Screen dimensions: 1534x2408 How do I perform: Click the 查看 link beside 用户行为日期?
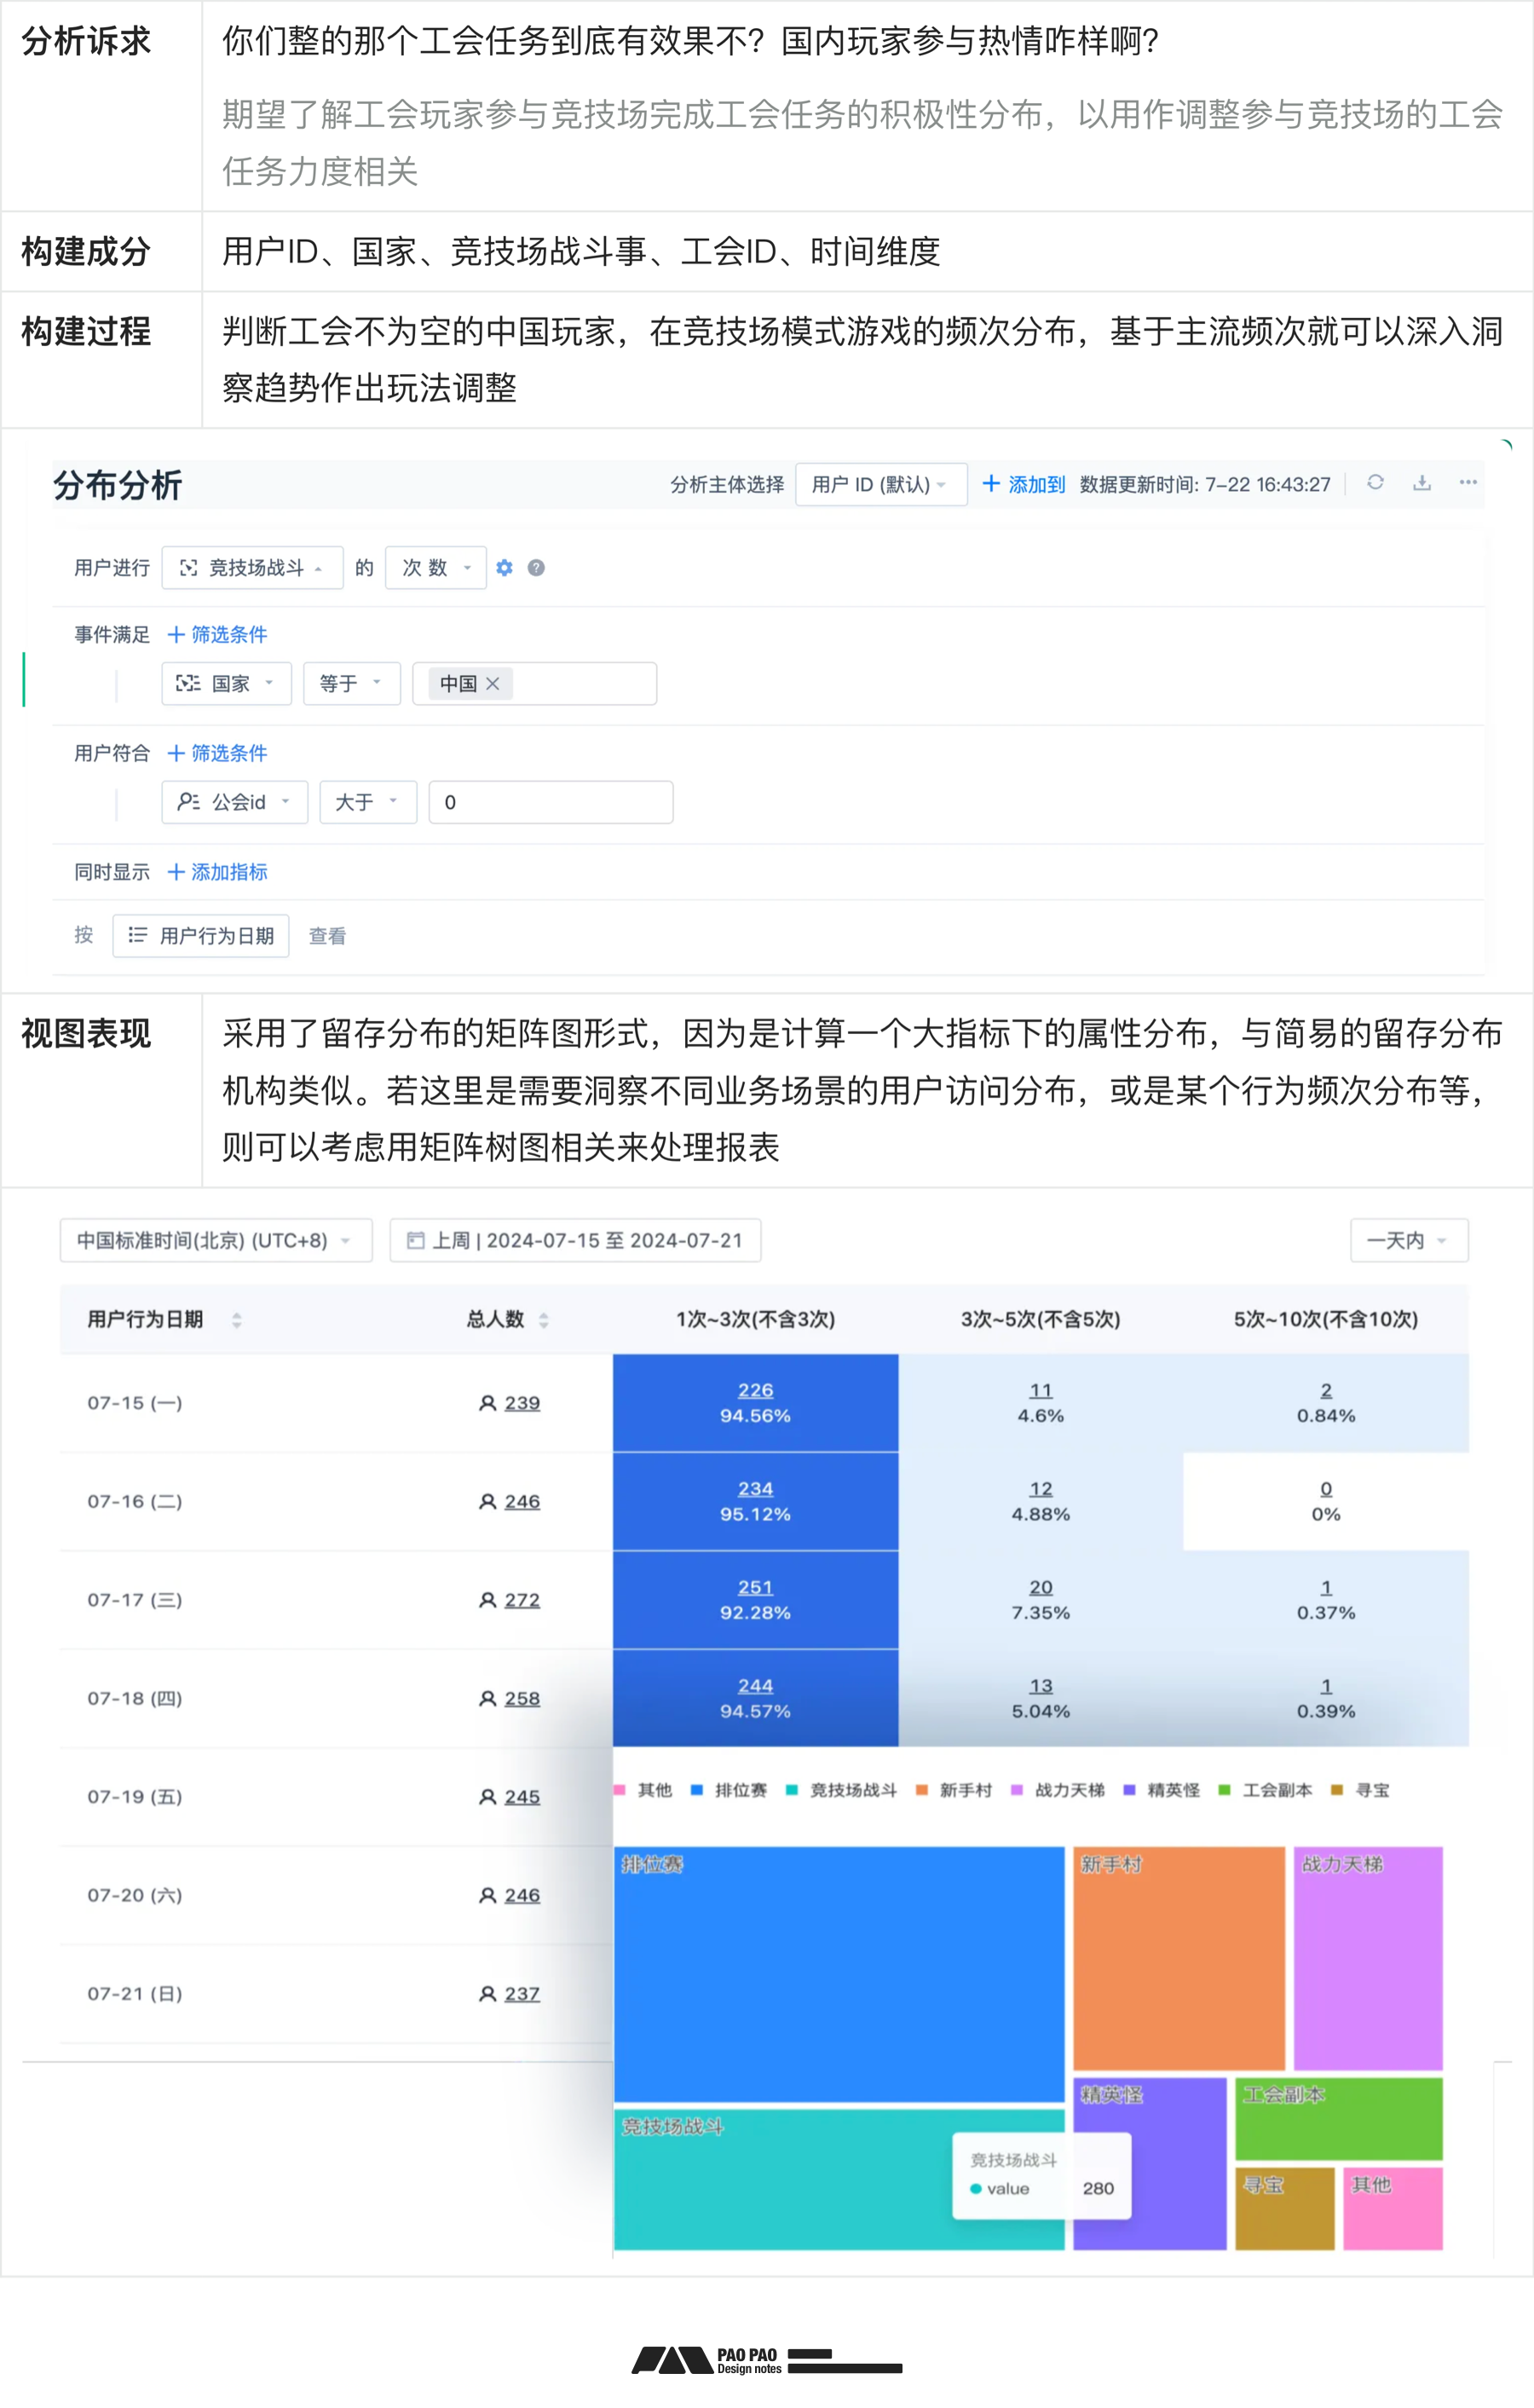pos(327,935)
